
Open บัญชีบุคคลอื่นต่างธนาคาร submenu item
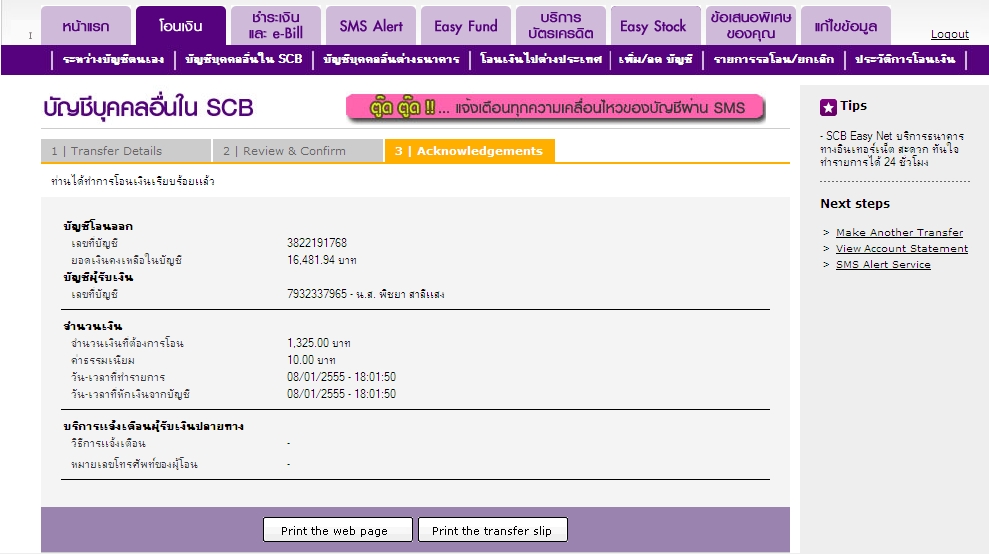[x=391, y=59]
